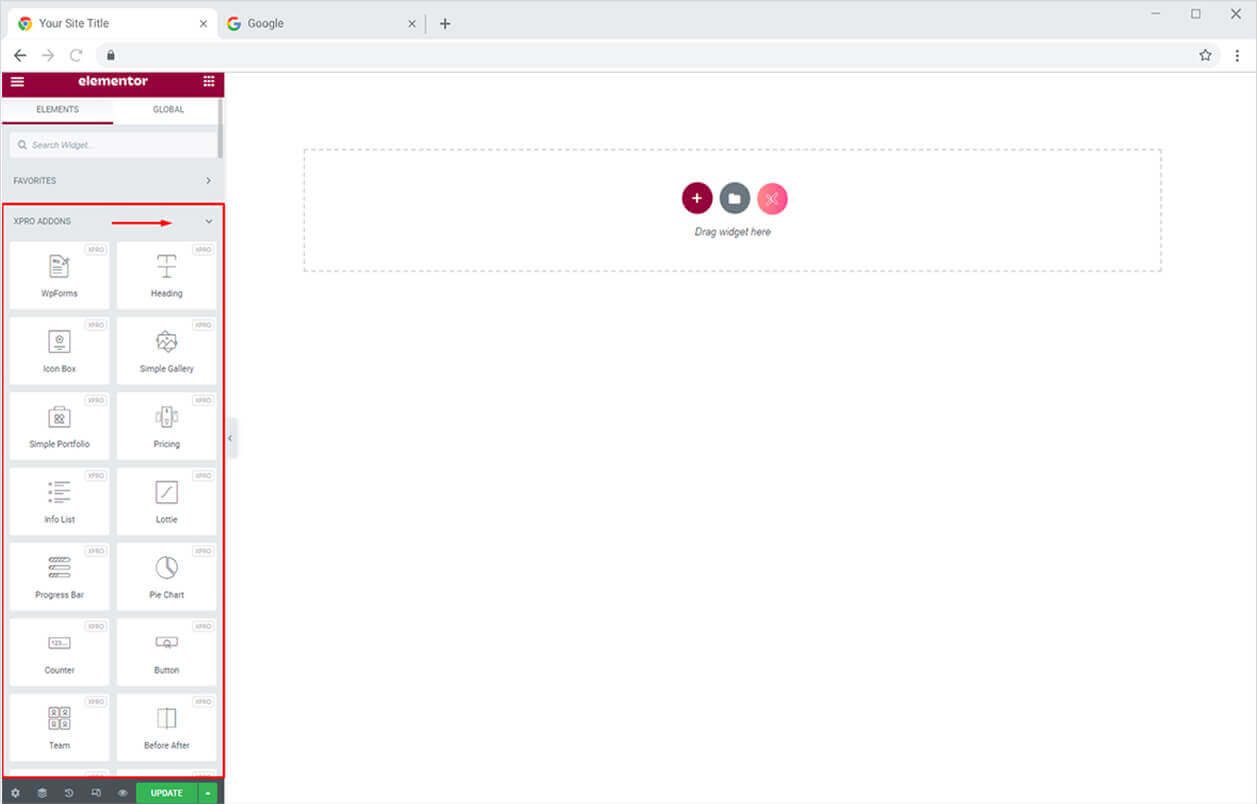
Task: Open page settings gear icon
Action: point(15,793)
